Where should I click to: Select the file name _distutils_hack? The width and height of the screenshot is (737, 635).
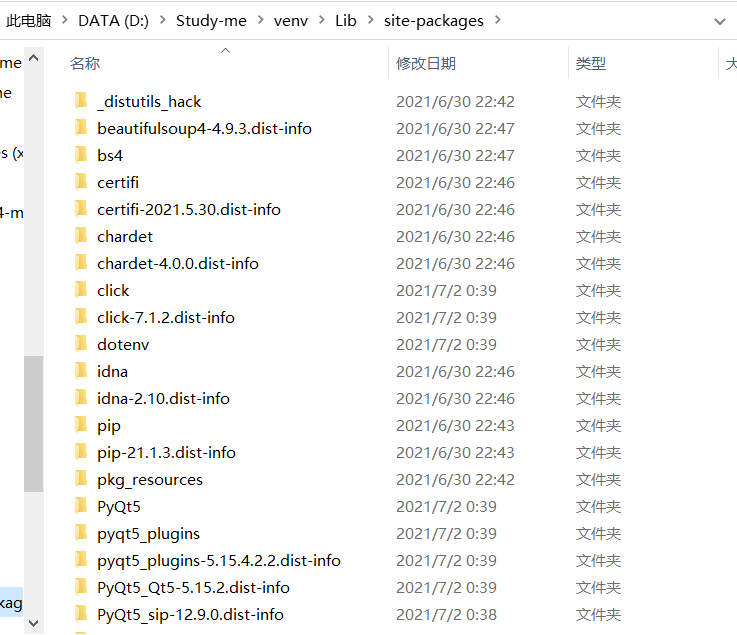[x=149, y=102]
